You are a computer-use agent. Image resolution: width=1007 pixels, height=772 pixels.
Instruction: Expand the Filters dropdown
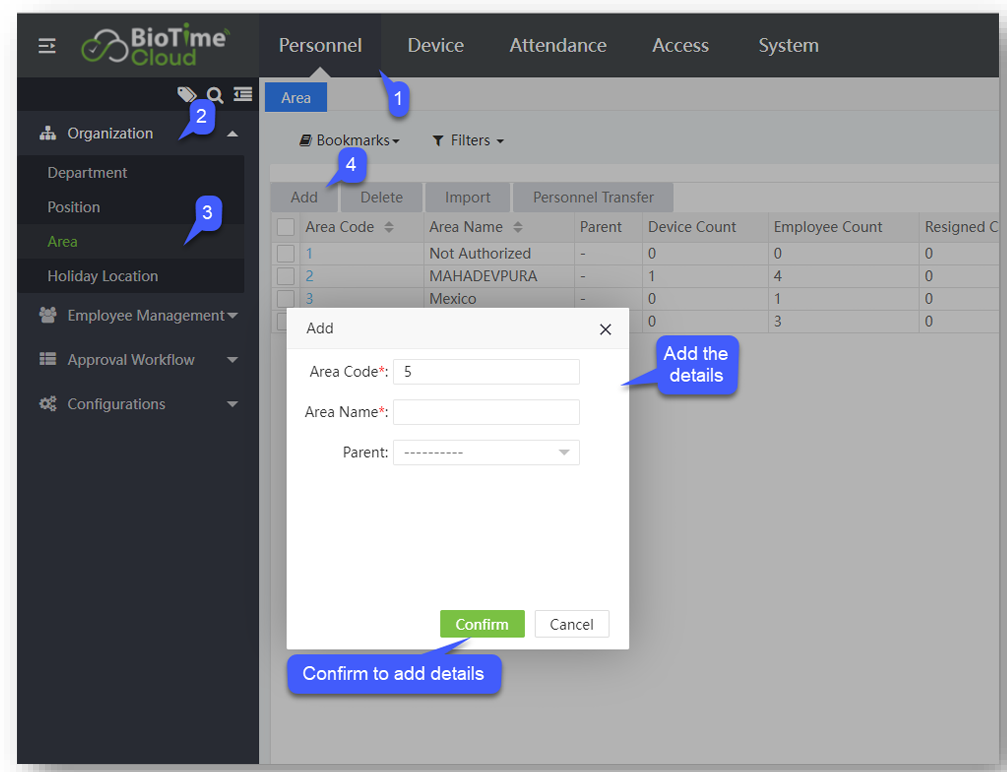[x=468, y=141]
